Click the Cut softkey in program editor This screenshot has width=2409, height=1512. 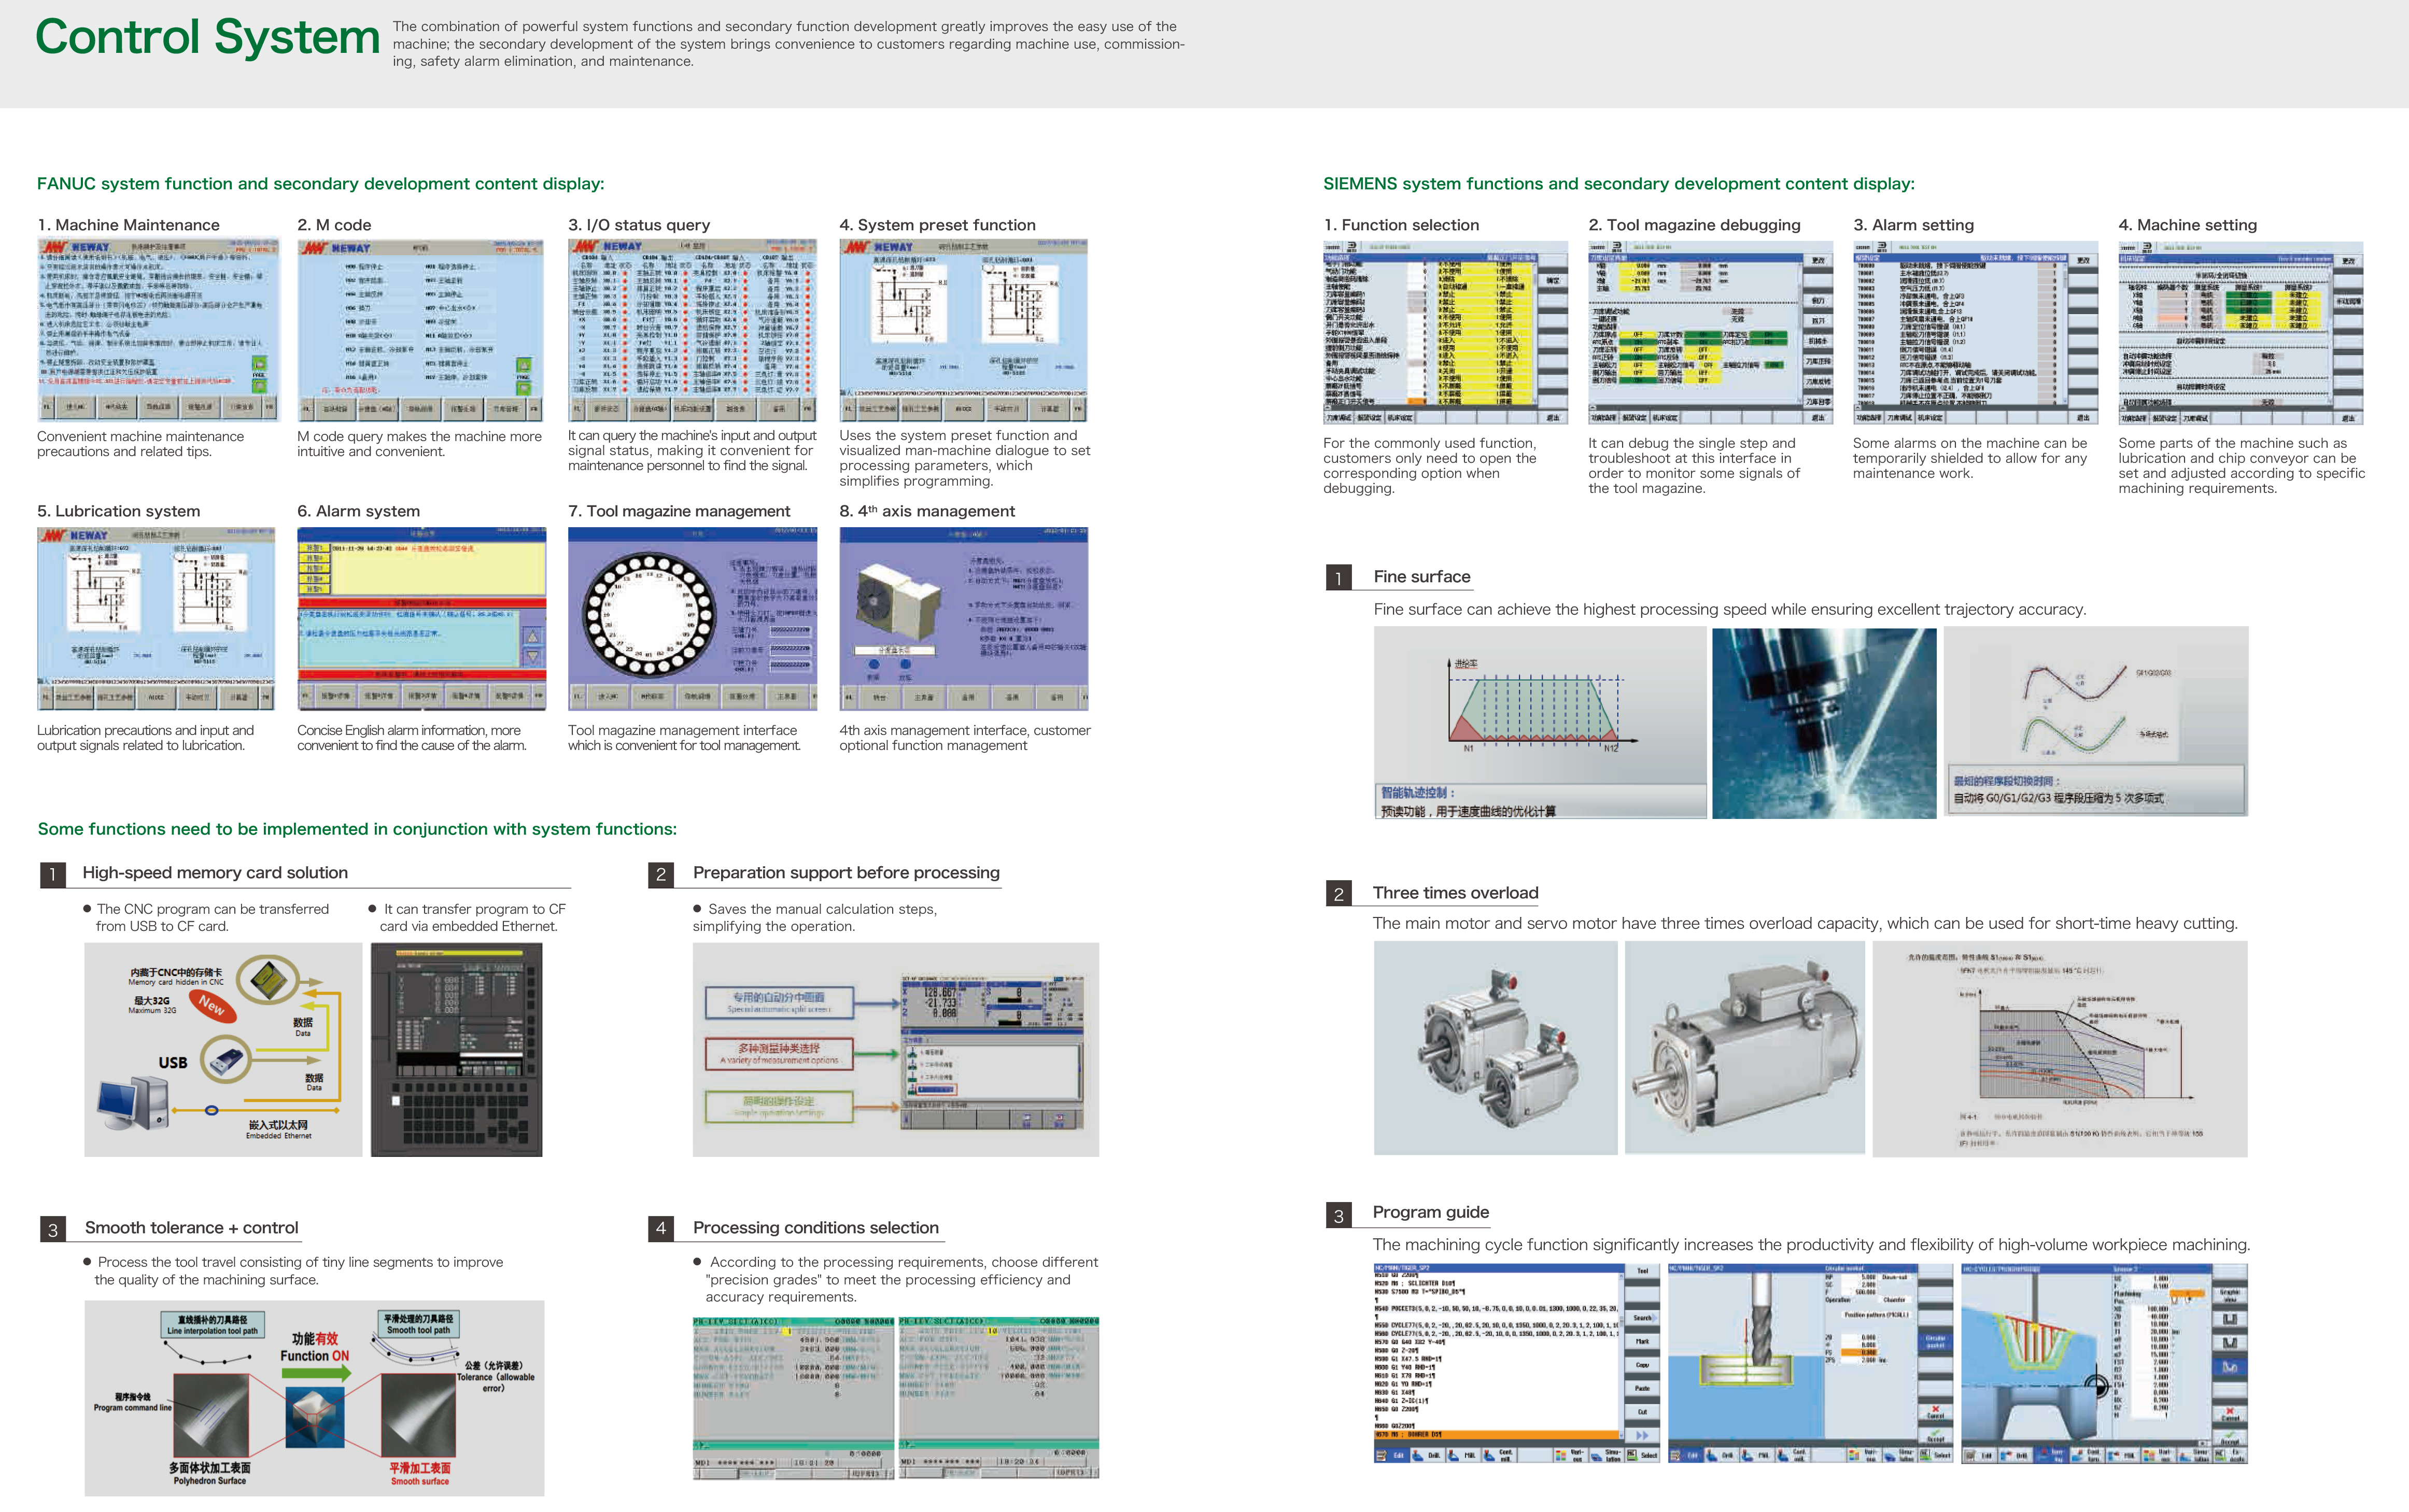pyautogui.click(x=1643, y=1412)
